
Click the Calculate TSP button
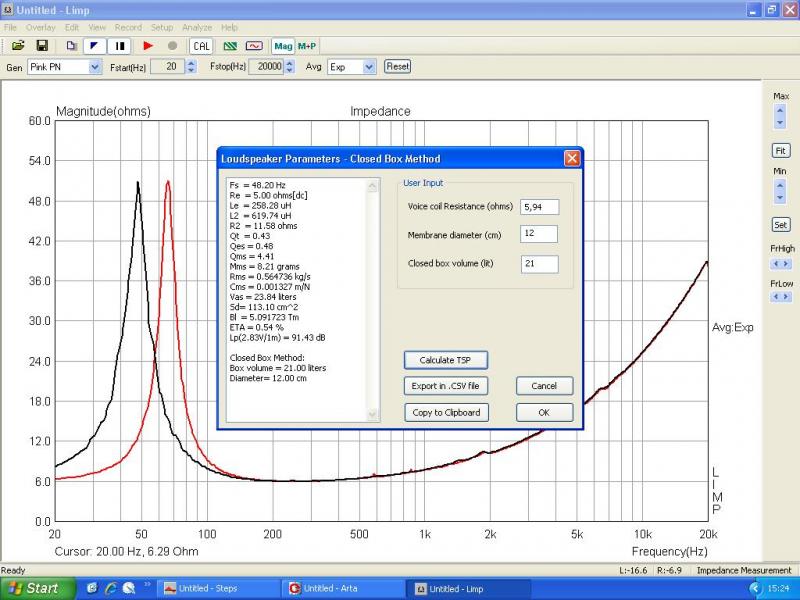pyautogui.click(x=445, y=360)
